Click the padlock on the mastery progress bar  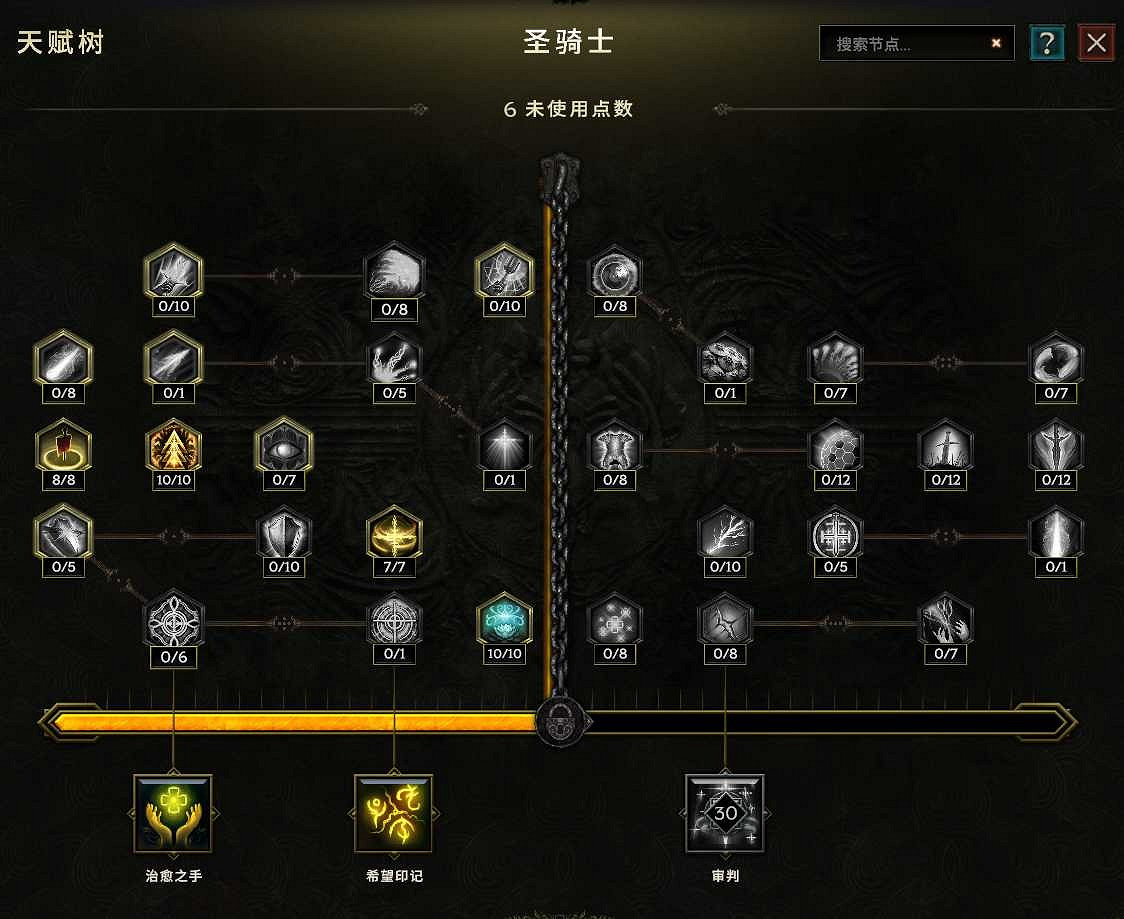(x=561, y=721)
